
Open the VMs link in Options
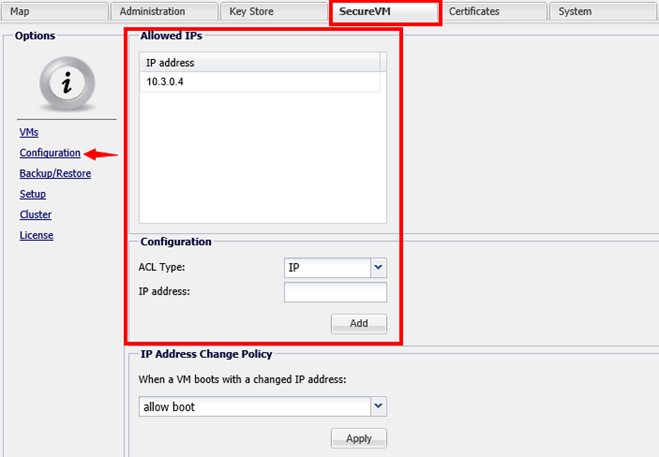pyautogui.click(x=29, y=132)
